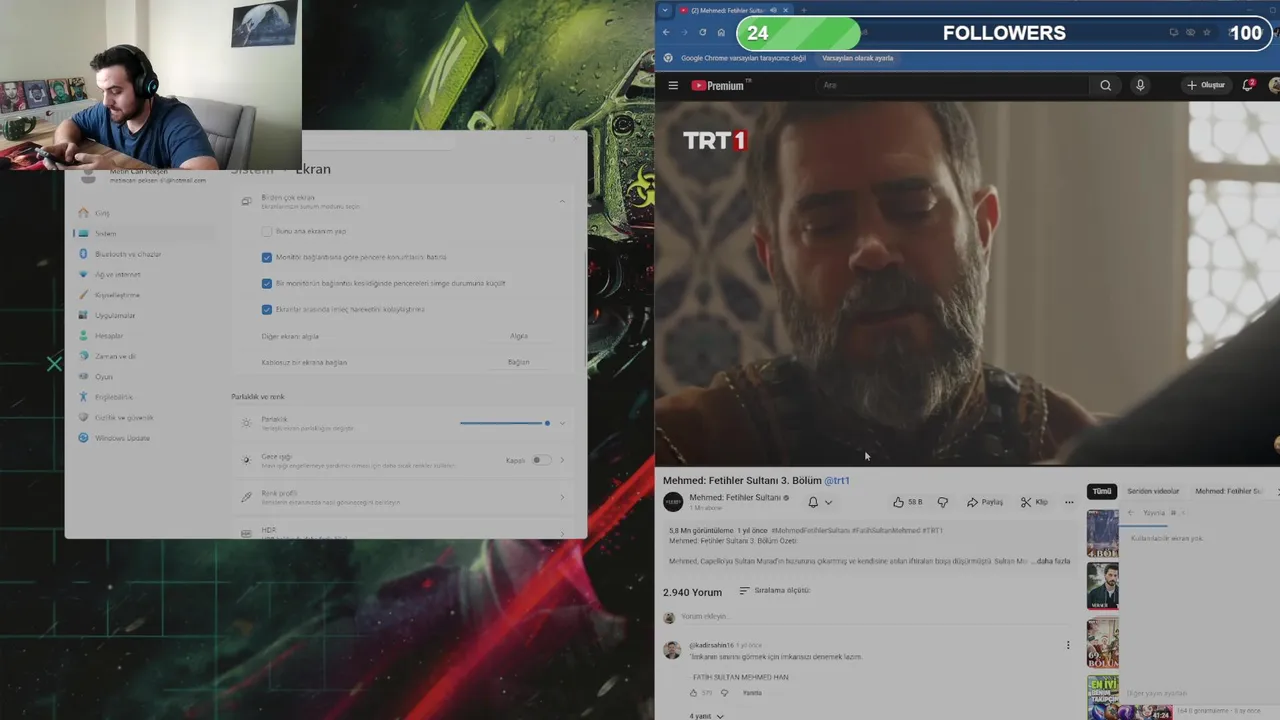
Task: Select Sistem in Settings sidebar
Action: 143,233
